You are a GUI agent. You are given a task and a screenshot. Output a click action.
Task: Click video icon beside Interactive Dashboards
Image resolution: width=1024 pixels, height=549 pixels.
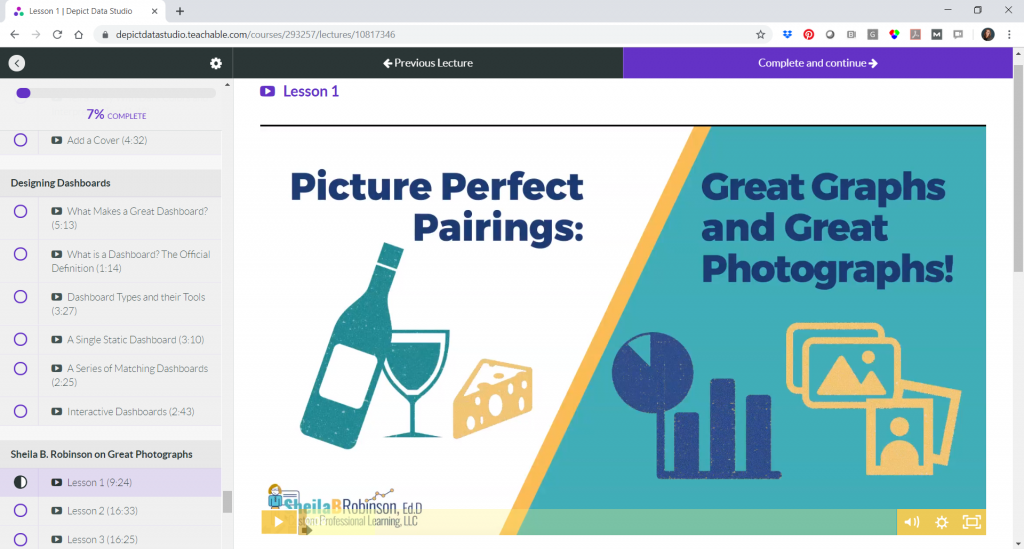[x=57, y=412]
